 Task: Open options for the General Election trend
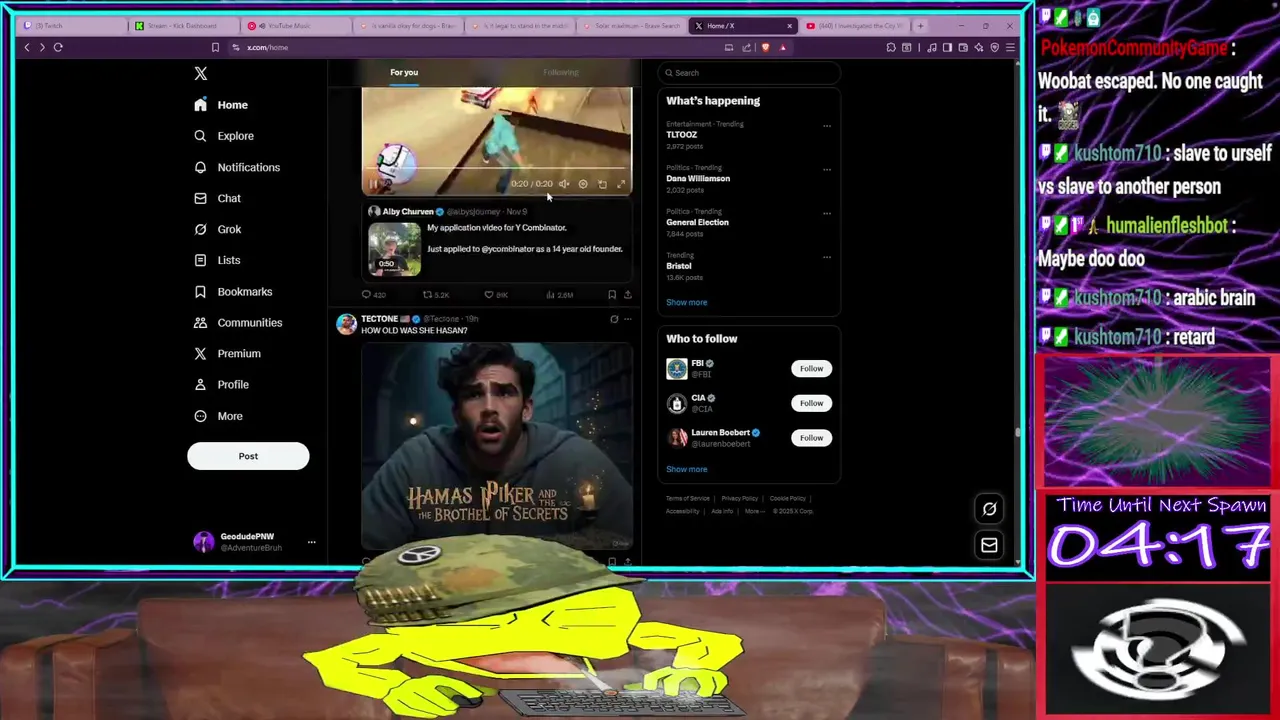[826, 214]
